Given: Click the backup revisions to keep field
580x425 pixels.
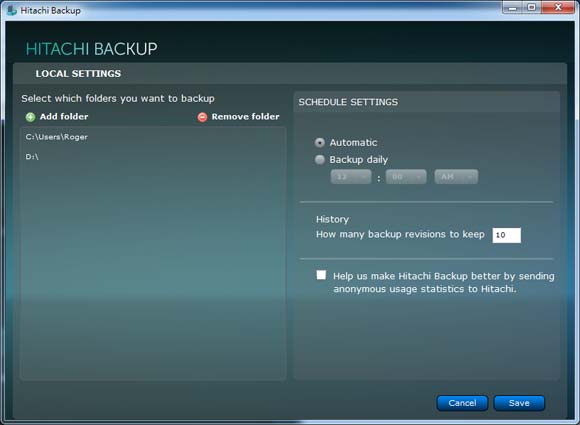Looking at the screenshot, I should [506, 235].
